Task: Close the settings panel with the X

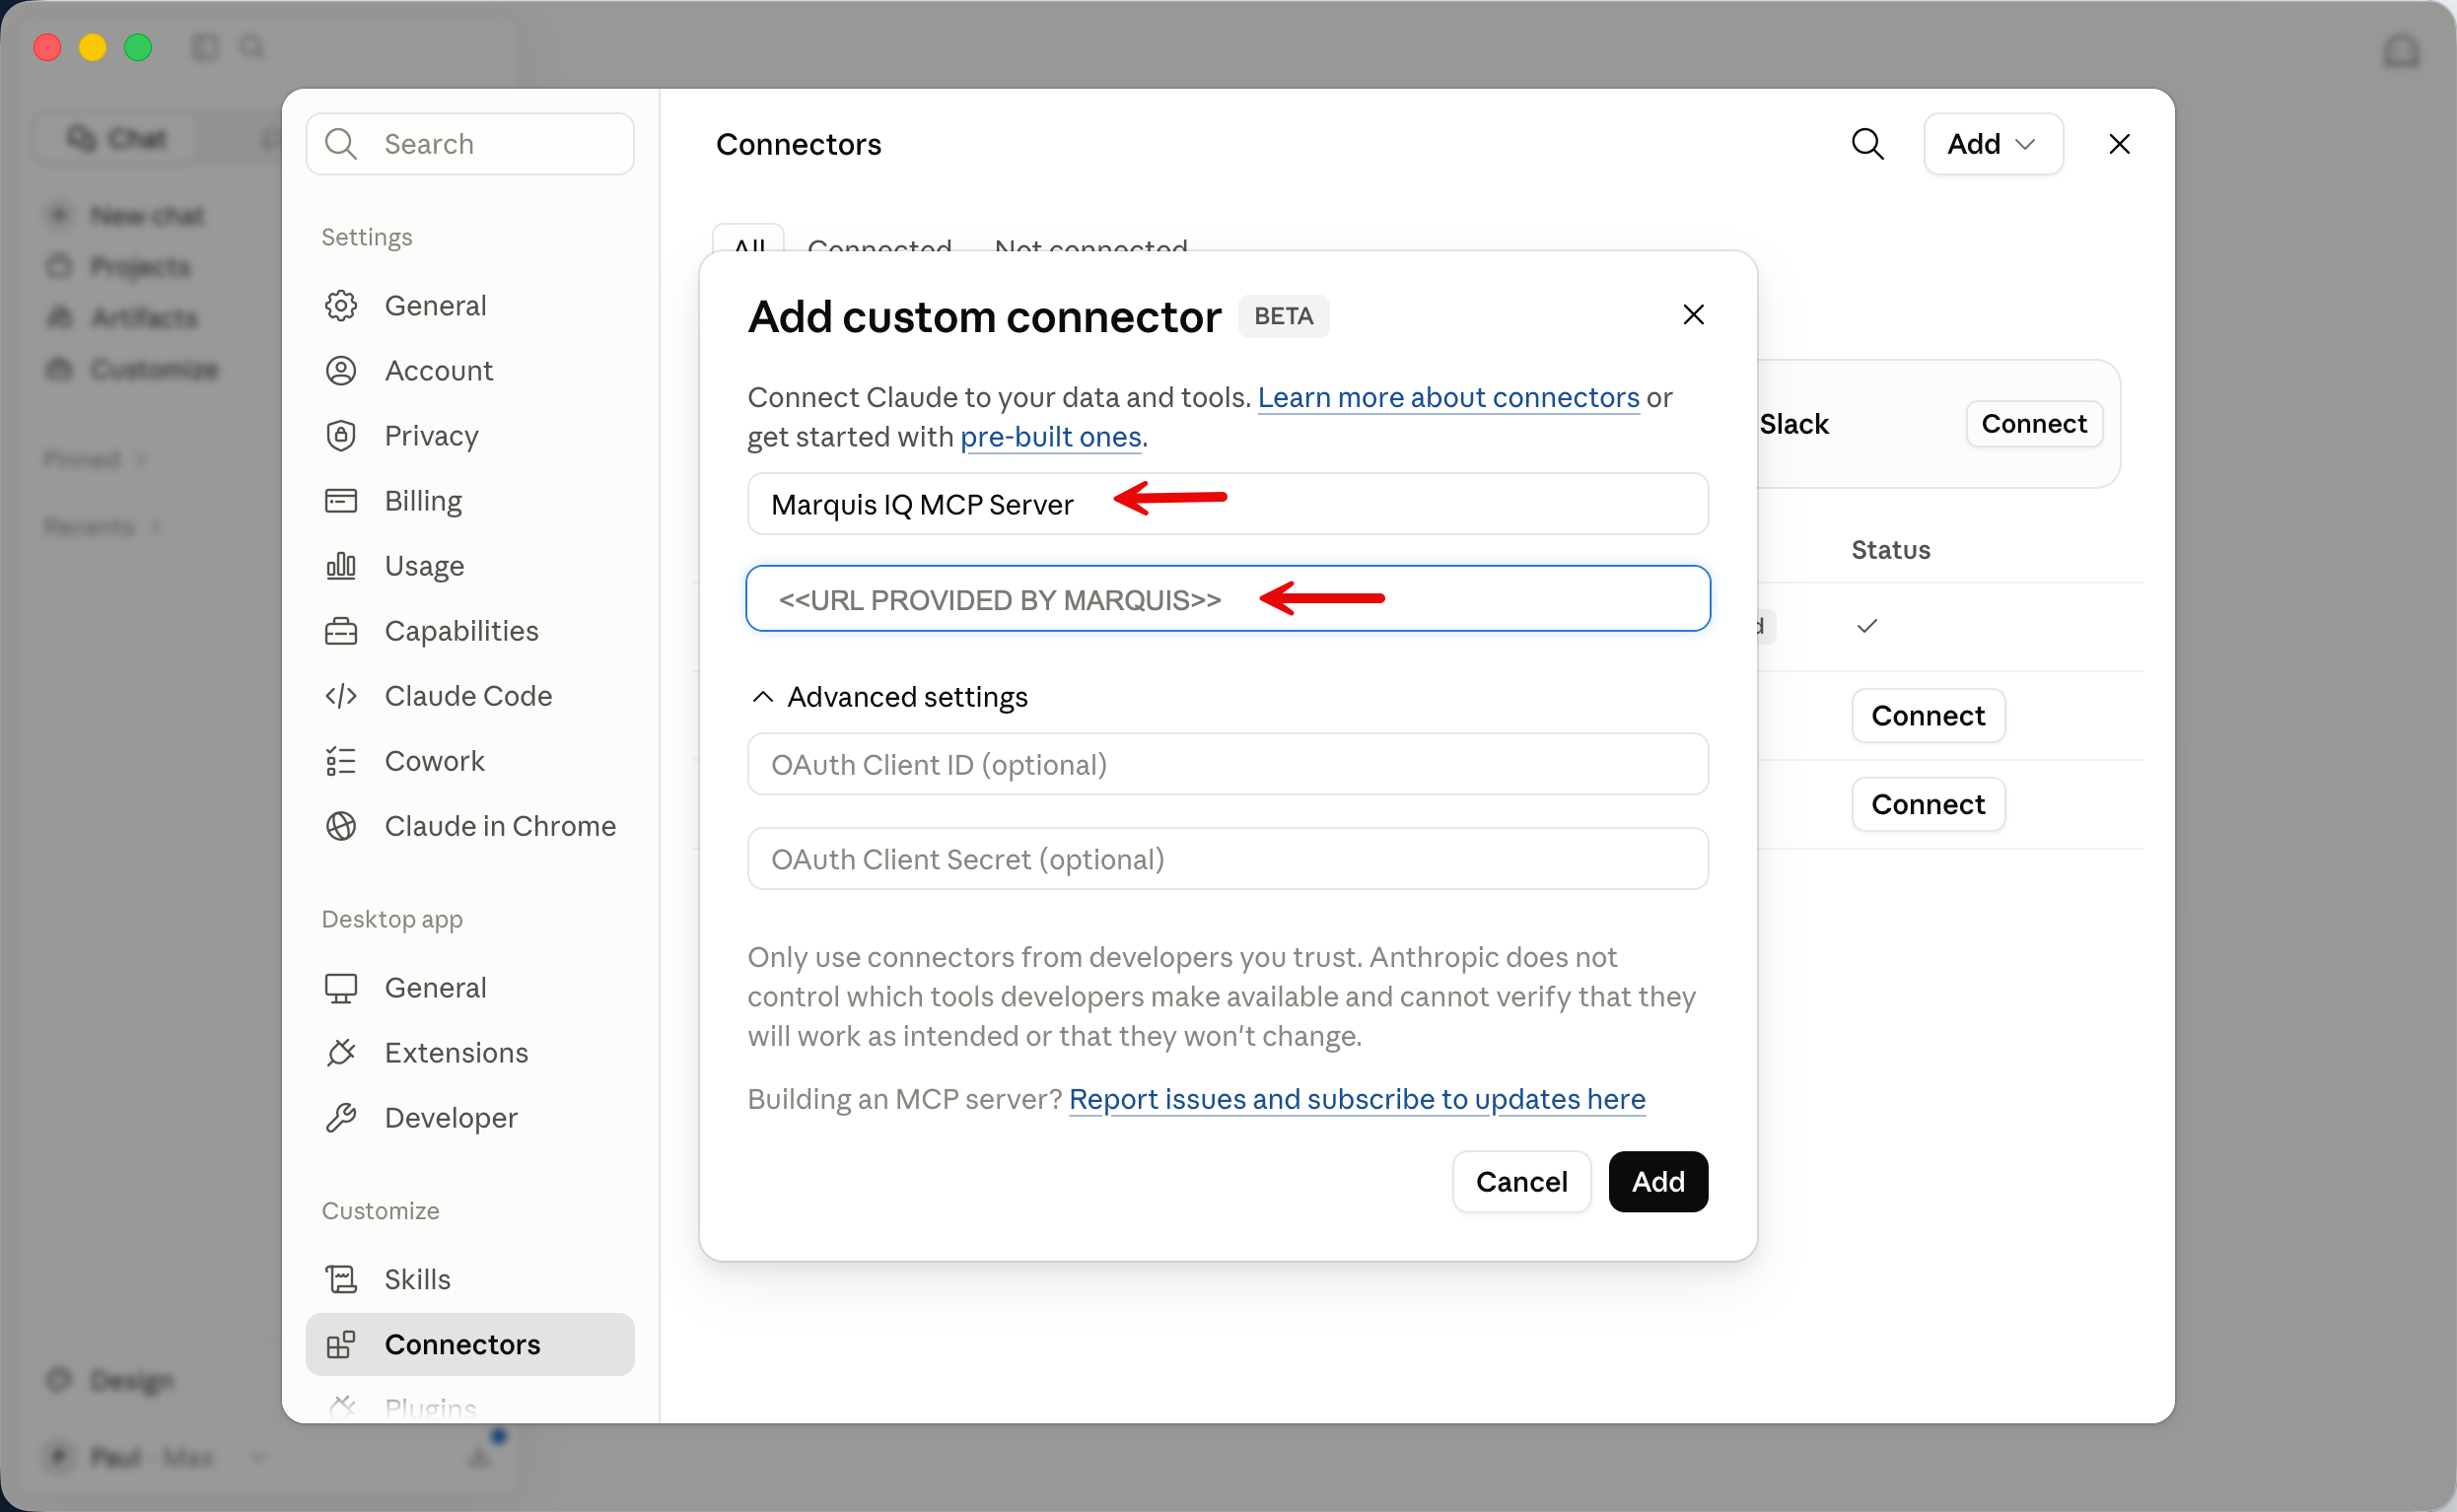Action: pyautogui.click(x=2119, y=144)
